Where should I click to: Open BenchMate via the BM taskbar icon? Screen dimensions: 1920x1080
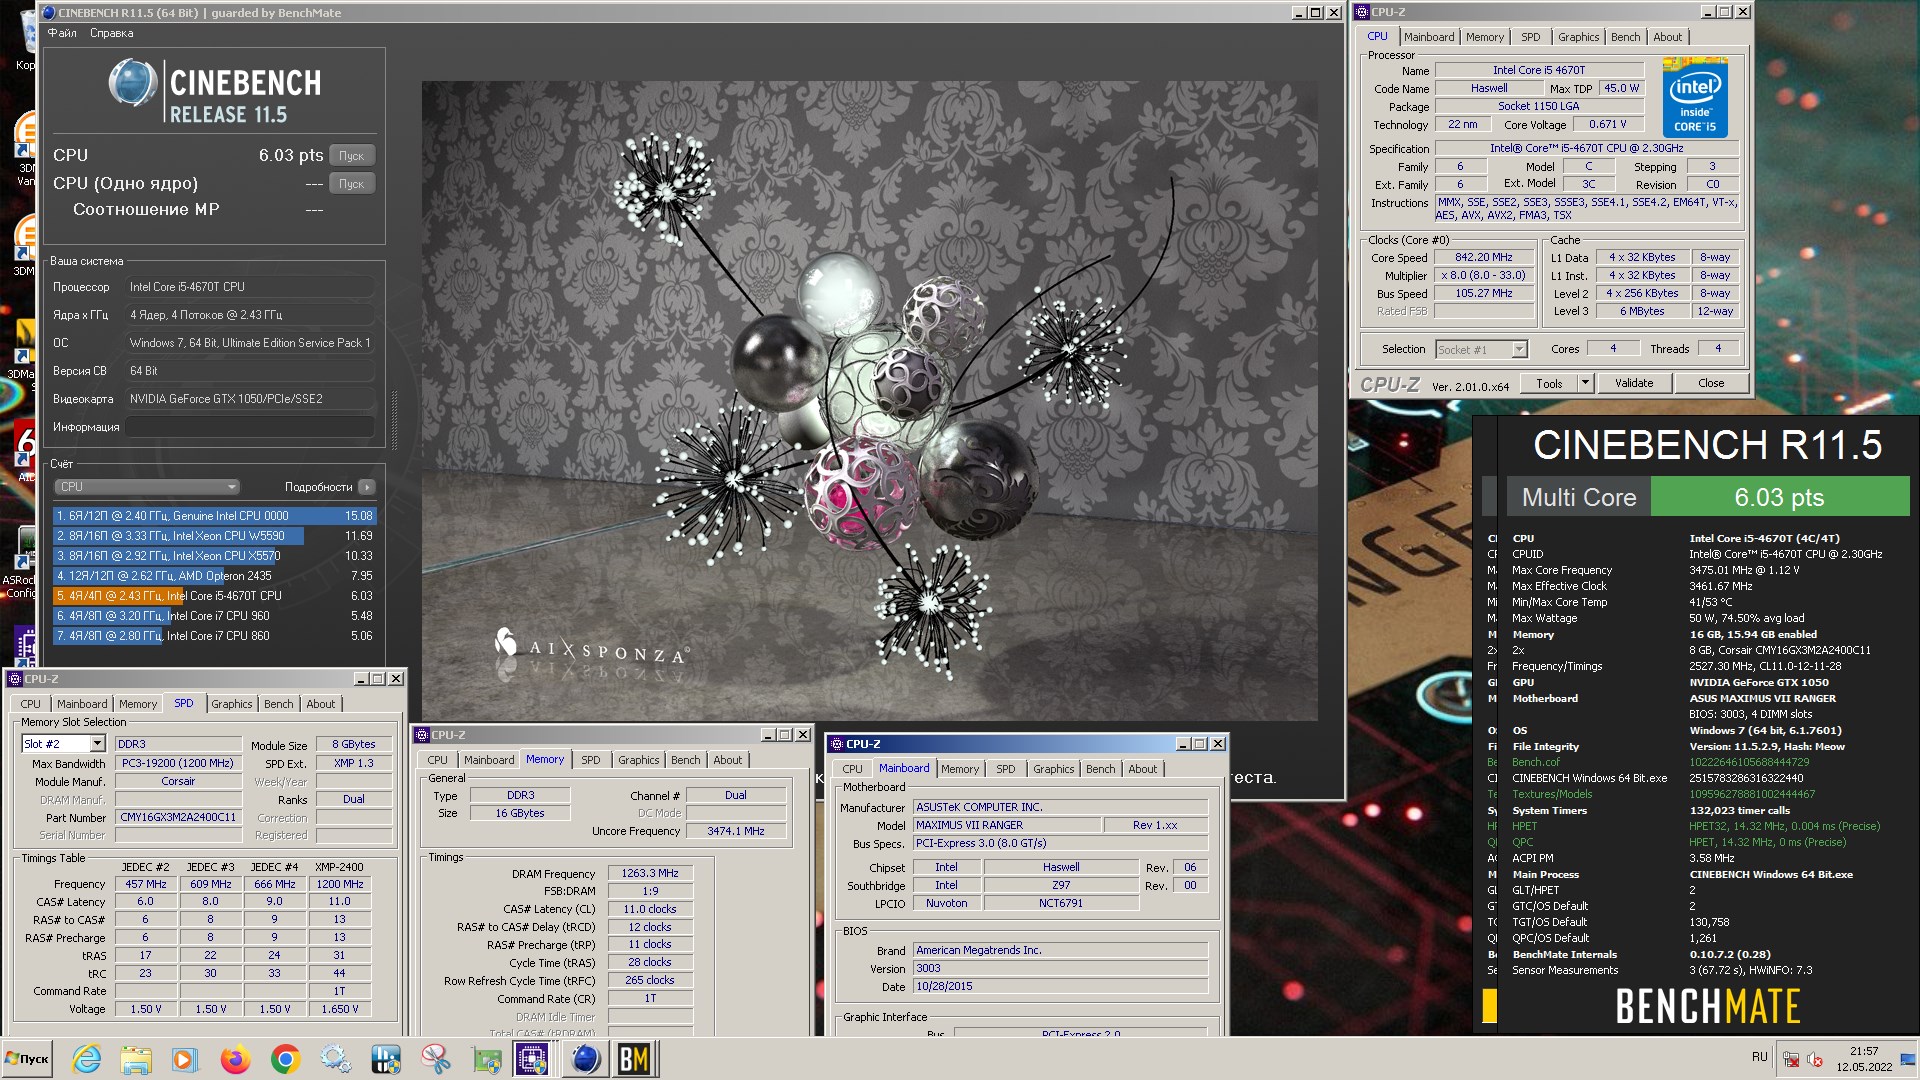(634, 1058)
